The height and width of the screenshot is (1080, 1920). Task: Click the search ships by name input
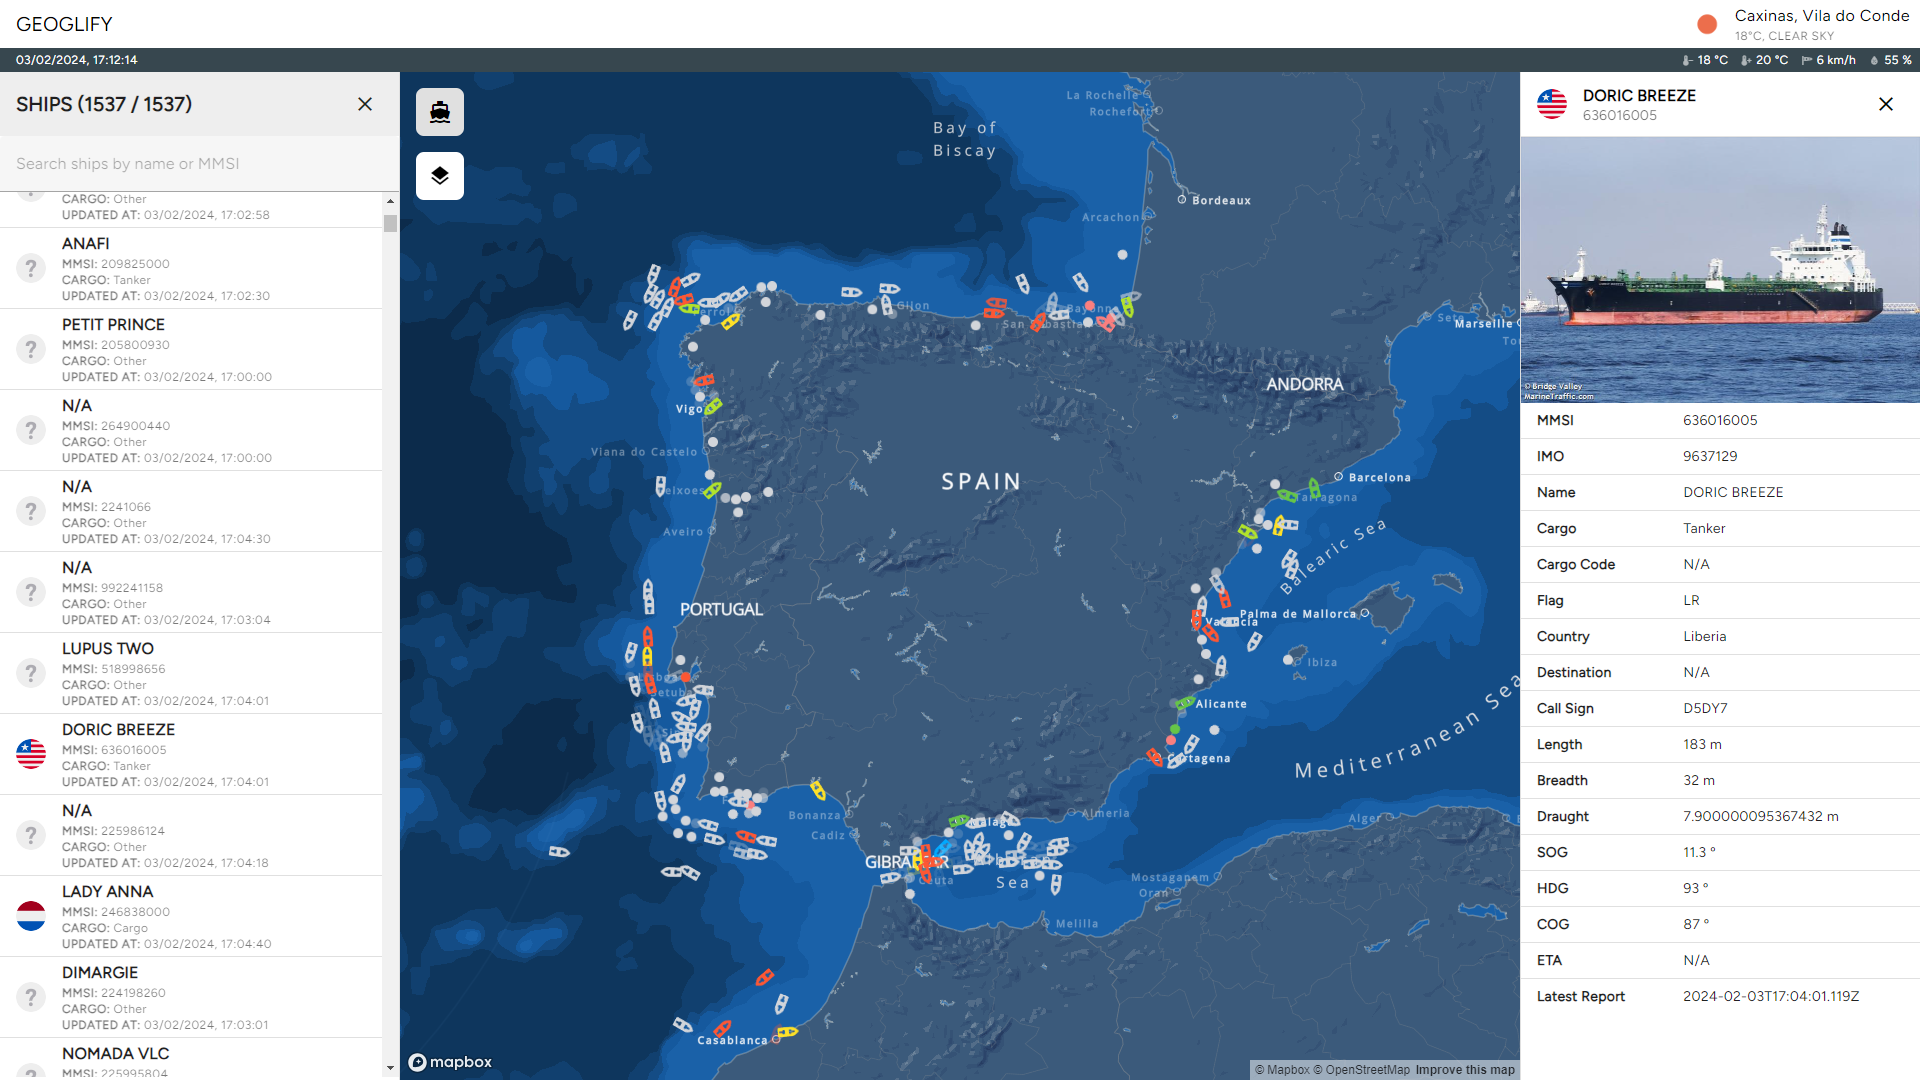pos(200,164)
